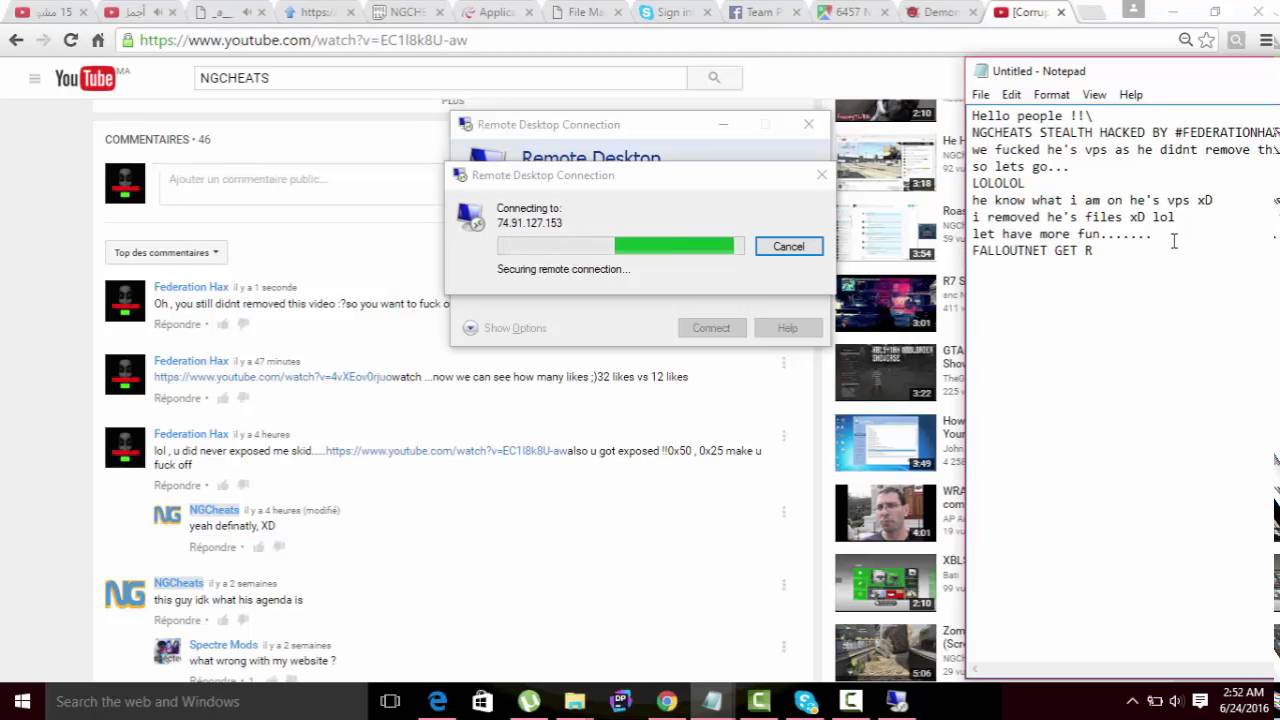Viewport: 1280px width, 720px height.
Task: Open the View menu in Notepad
Action: click(1094, 94)
